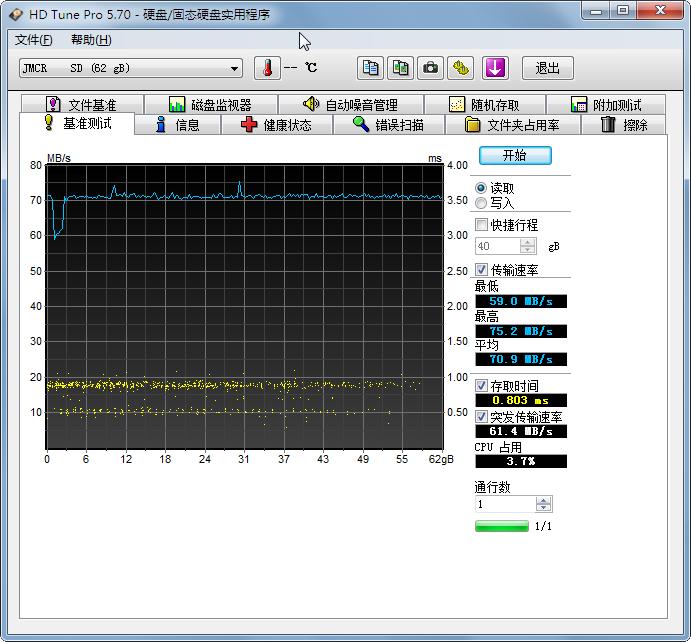Uncheck the 存取时间 checkbox
The height and width of the screenshot is (642, 691).
pyautogui.click(x=482, y=386)
